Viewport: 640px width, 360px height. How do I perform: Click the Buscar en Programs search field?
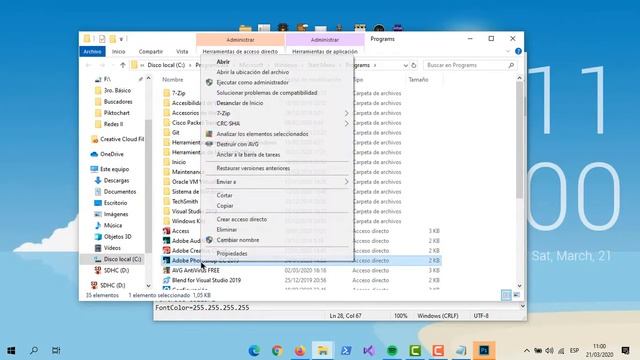470,65
